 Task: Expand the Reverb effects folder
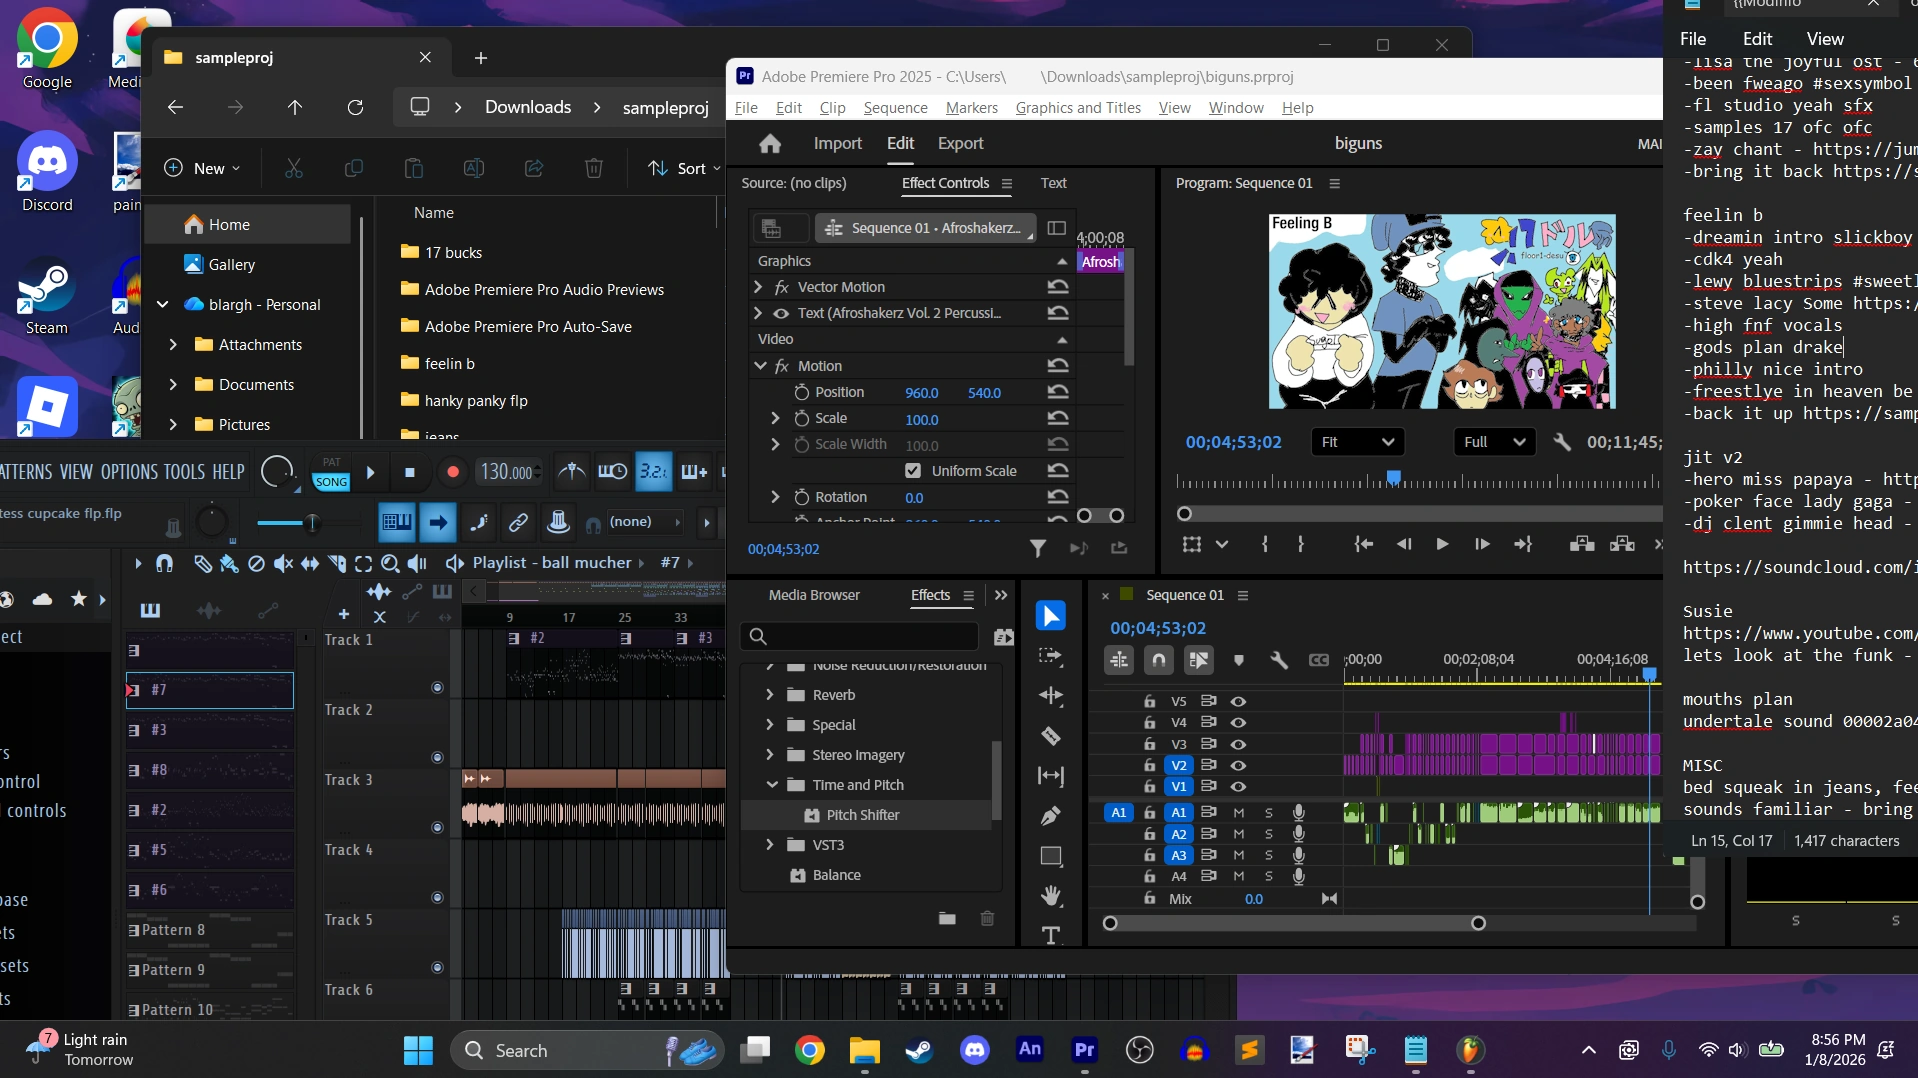click(769, 695)
